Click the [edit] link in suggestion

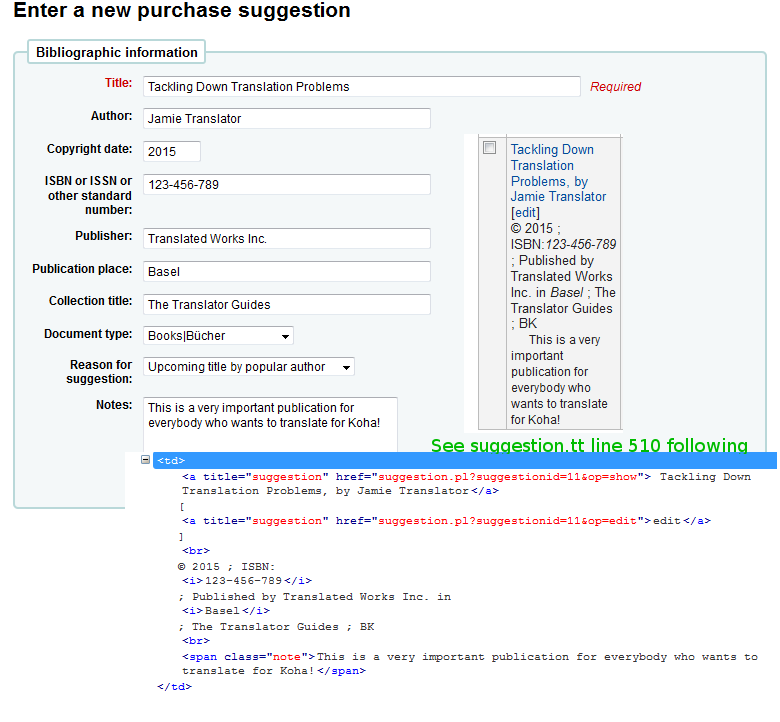pyautogui.click(x=525, y=213)
